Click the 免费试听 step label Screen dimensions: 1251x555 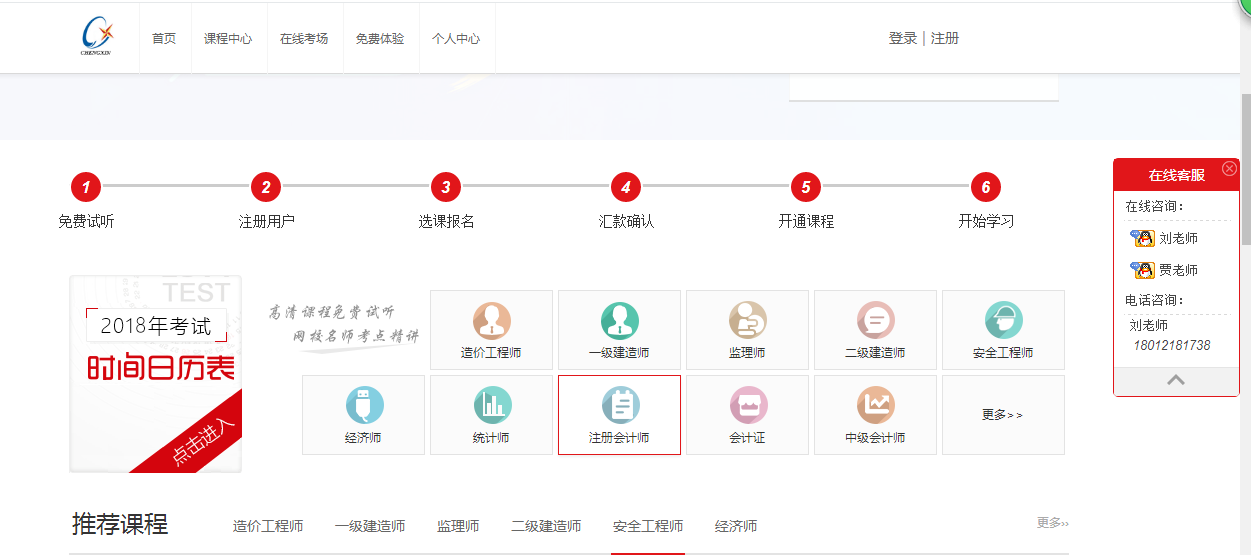[x=86, y=221]
